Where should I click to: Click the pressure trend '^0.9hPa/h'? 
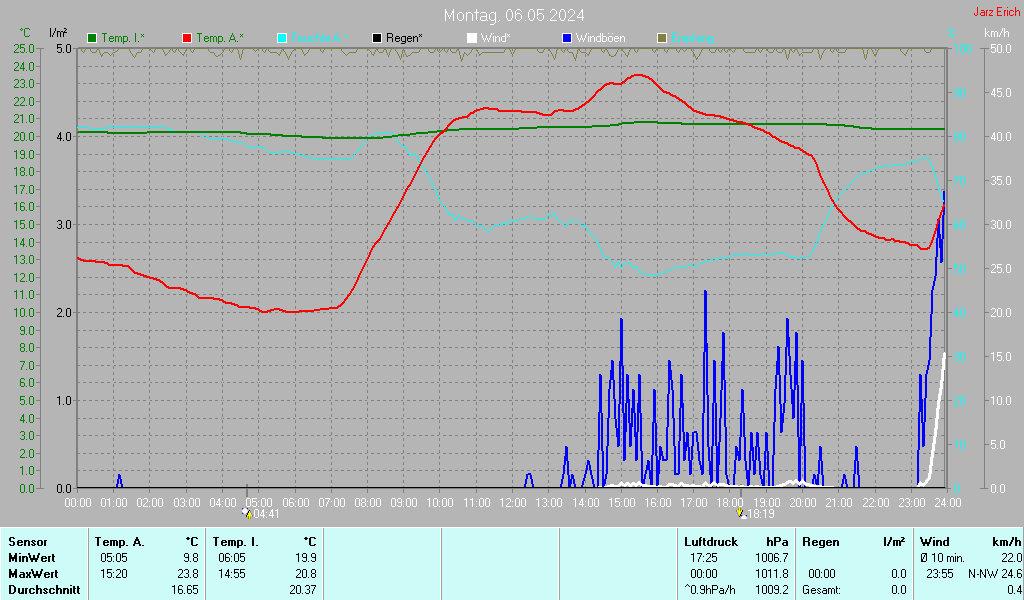(710, 590)
